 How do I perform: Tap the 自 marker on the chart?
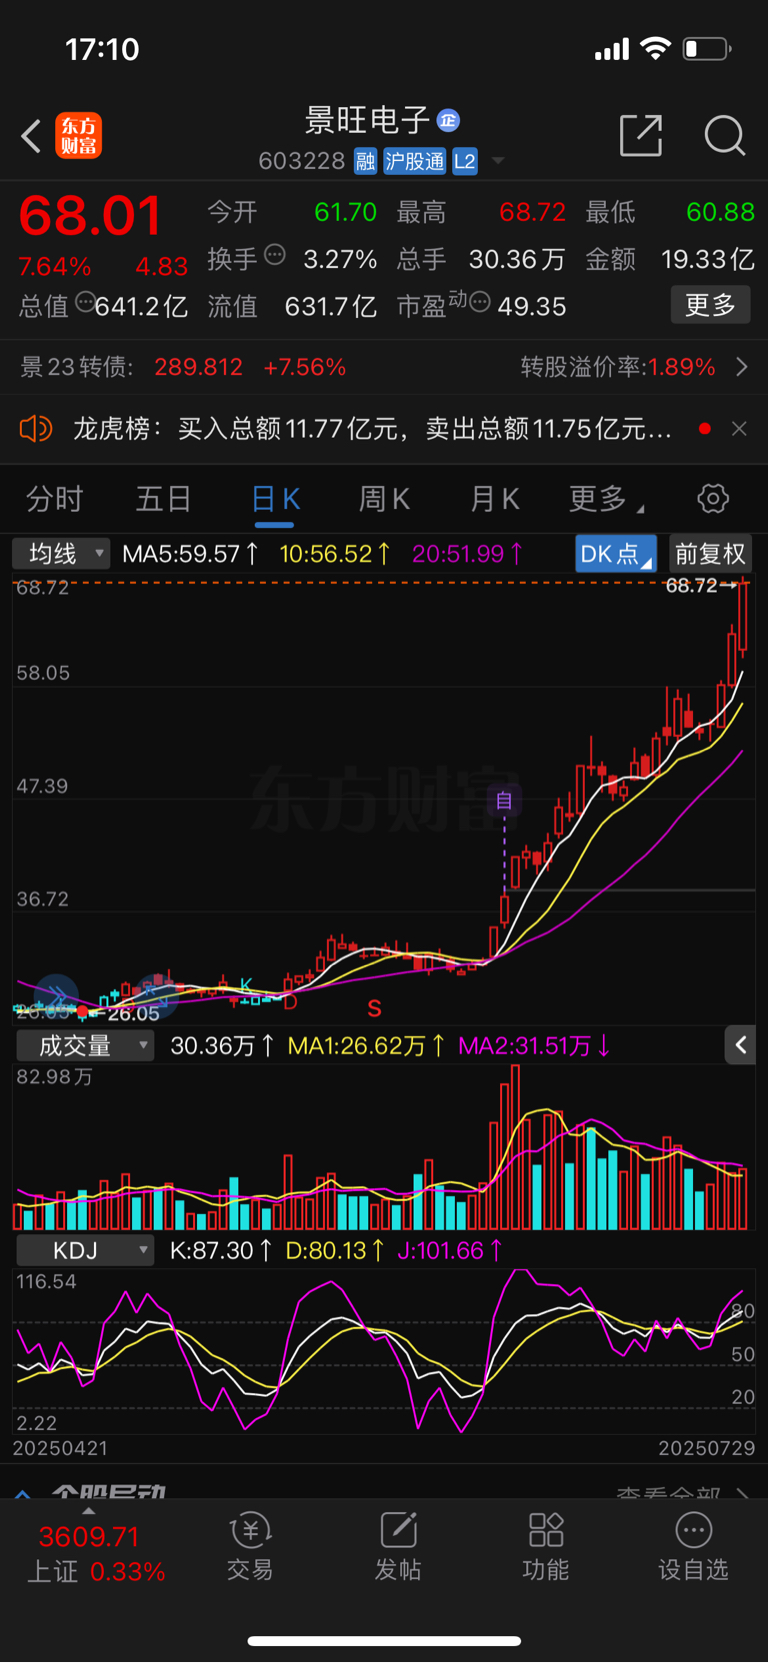click(504, 801)
